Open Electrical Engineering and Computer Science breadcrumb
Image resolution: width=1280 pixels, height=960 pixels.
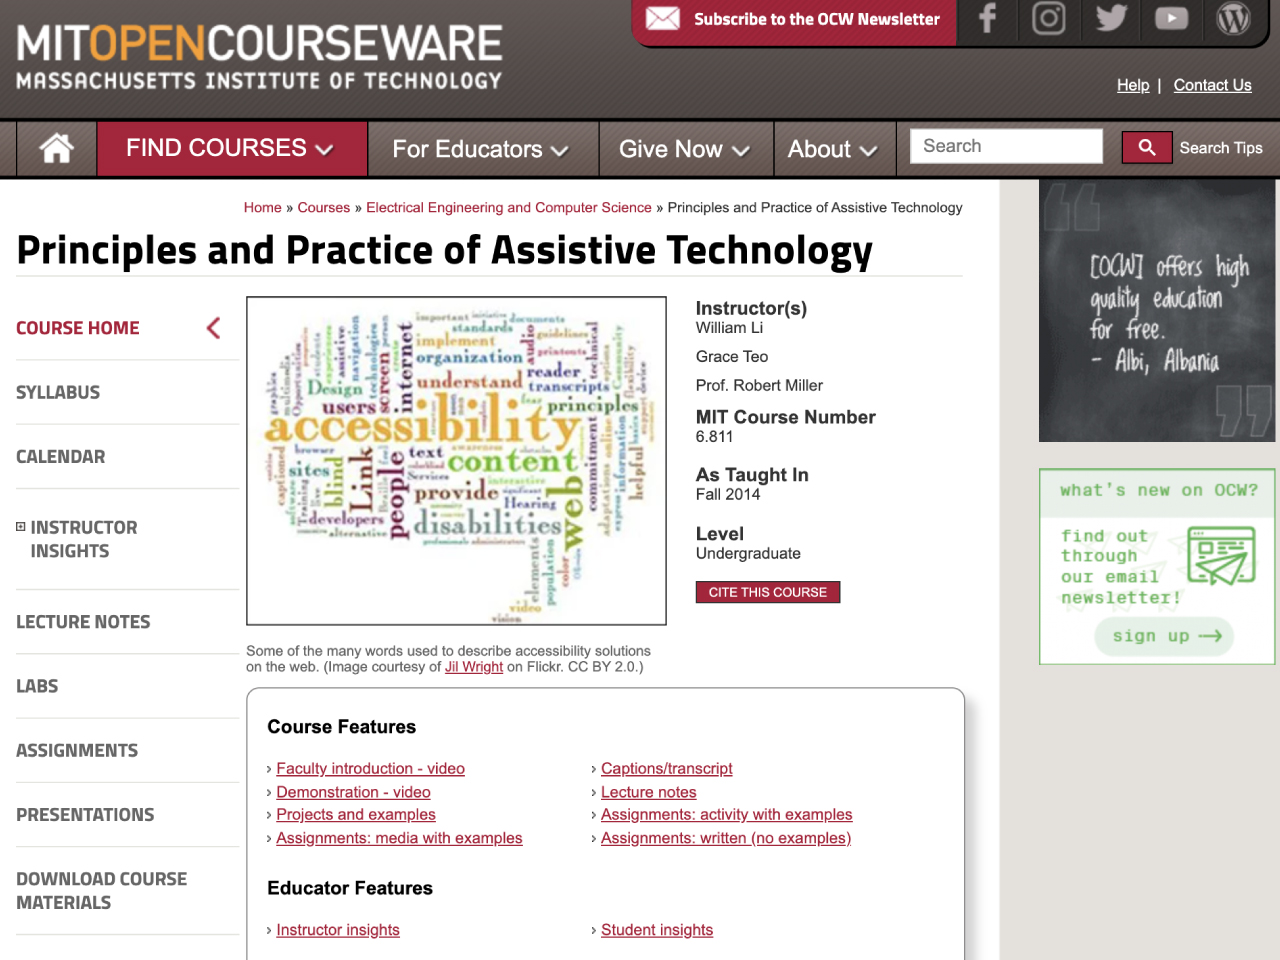click(x=509, y=207)
